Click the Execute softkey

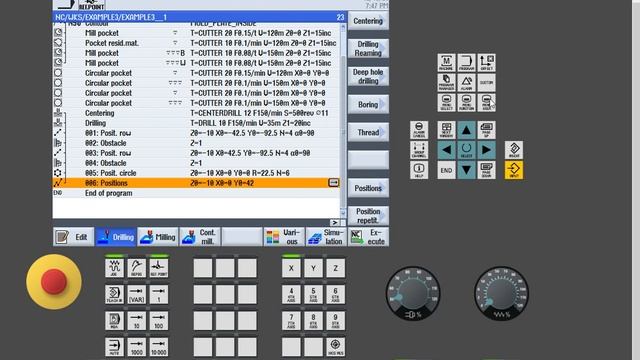(368, 237)
